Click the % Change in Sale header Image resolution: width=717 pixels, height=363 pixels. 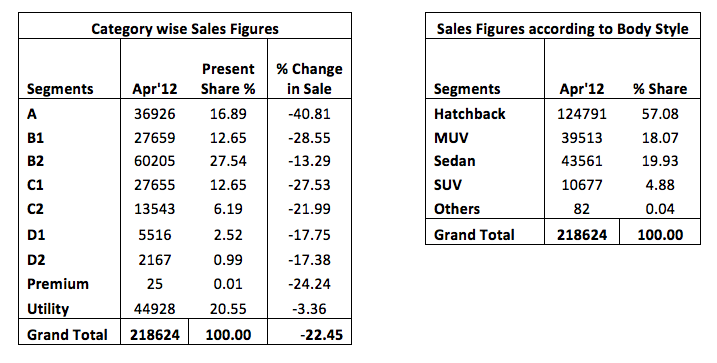[309, 79]
